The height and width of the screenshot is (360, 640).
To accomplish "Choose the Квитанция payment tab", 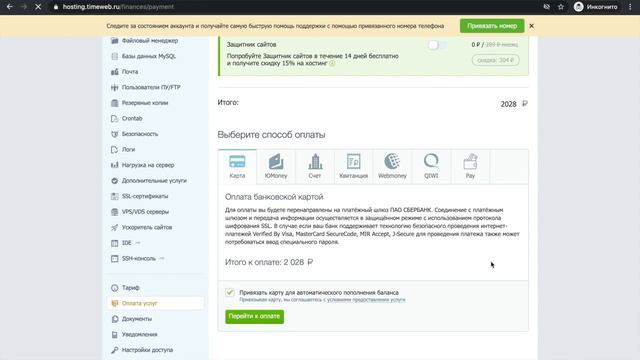I will pos(353,167).
